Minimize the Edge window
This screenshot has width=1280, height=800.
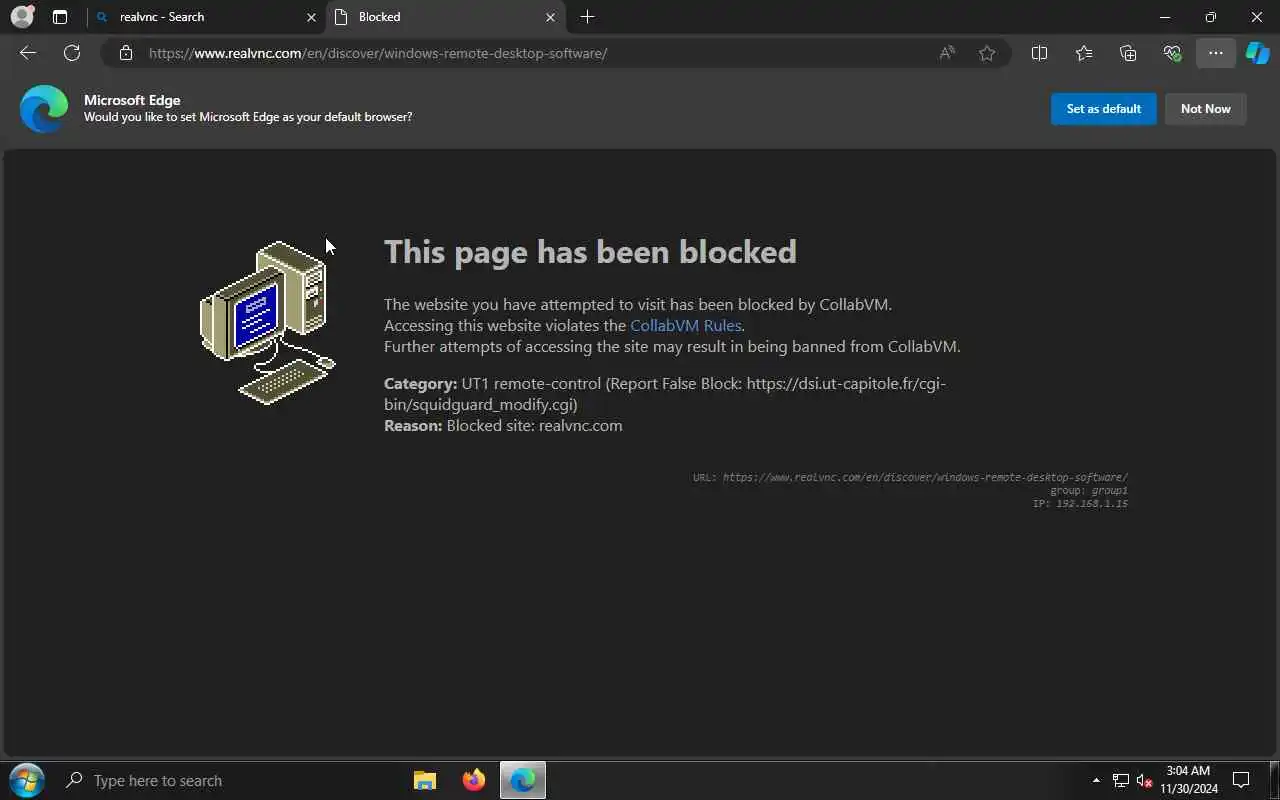click(x=1165, y=17)
